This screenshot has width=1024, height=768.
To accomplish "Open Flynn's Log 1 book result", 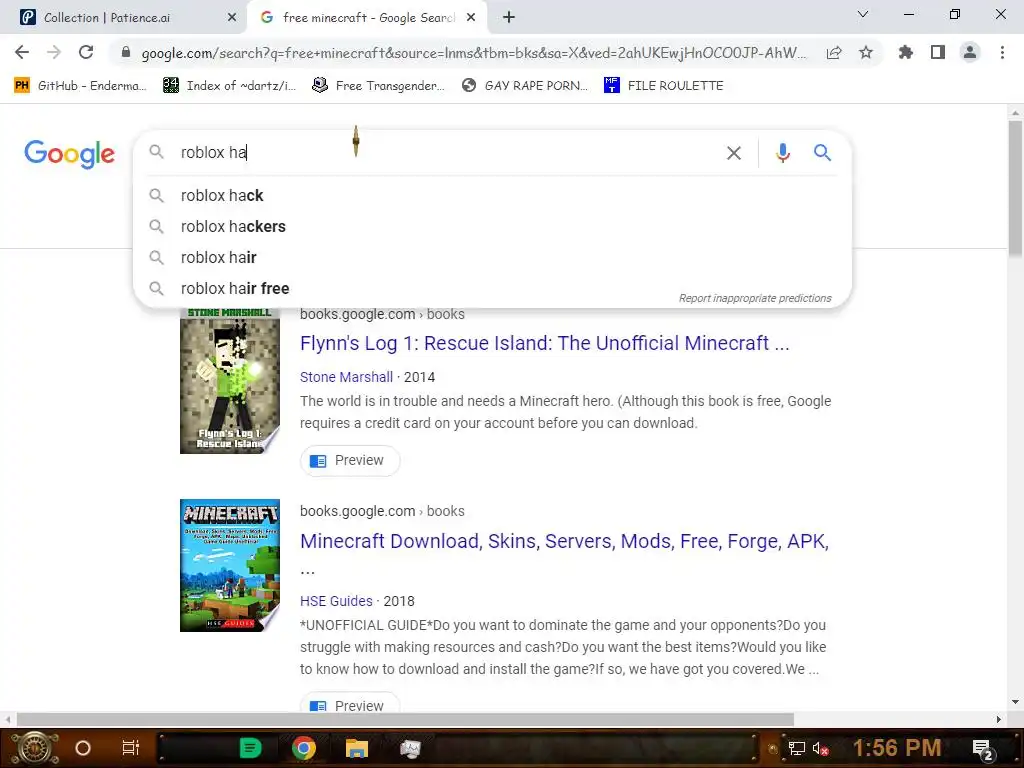I will 545,344.
